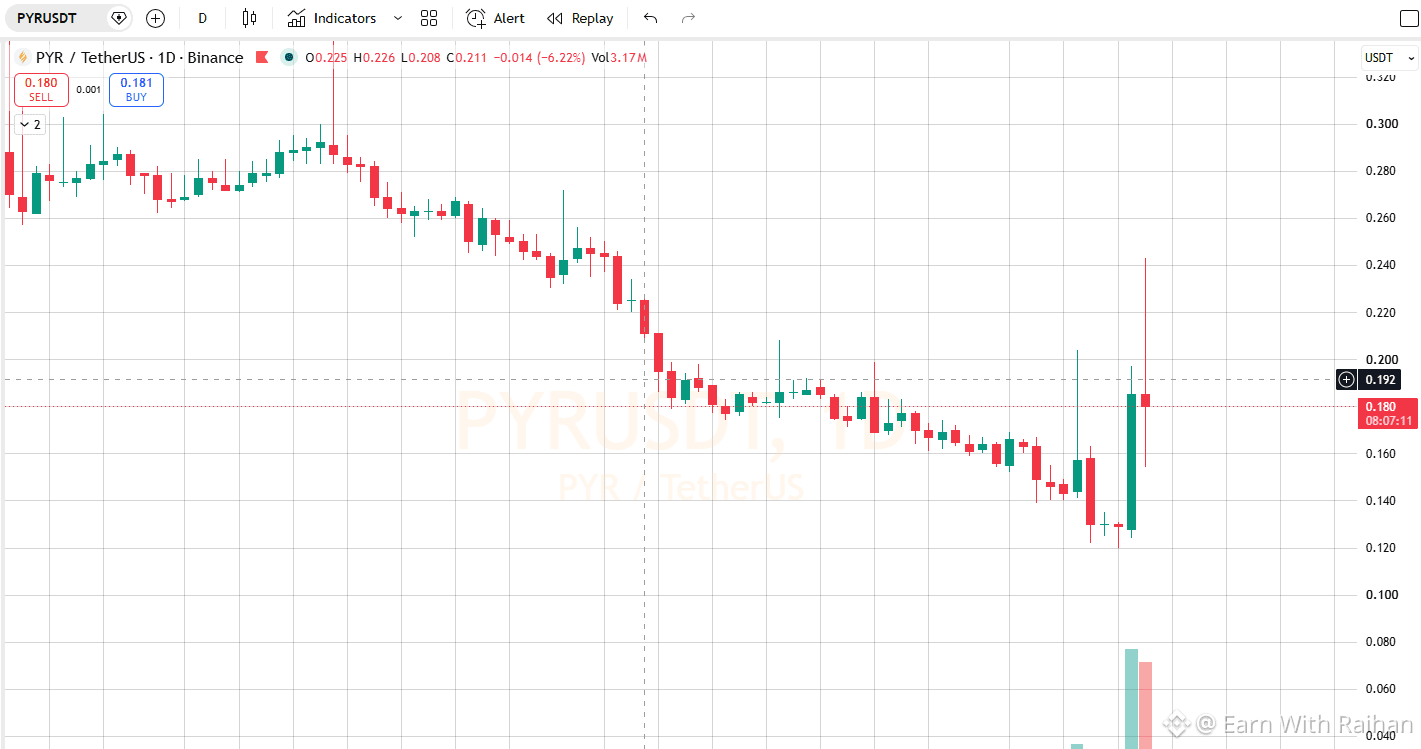Click the 0.192 crosshair price label
The width and height of the screenshot is (1421, 749).
coord(1379,379)
